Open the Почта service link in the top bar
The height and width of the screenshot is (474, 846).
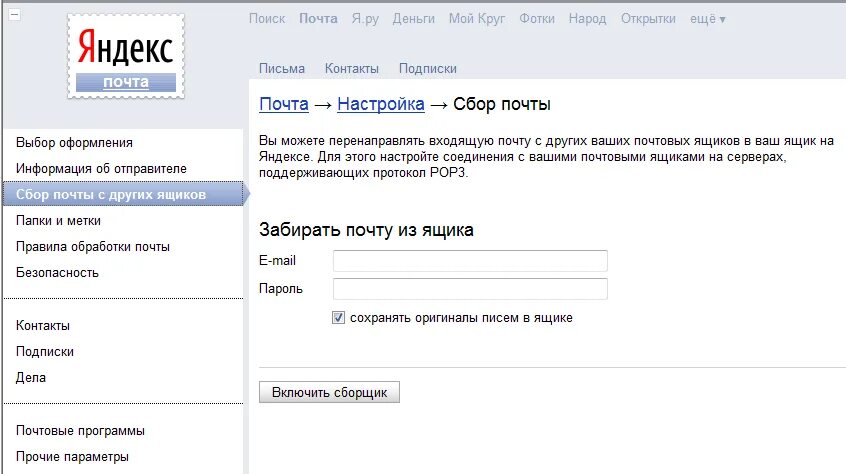(318, 19)
